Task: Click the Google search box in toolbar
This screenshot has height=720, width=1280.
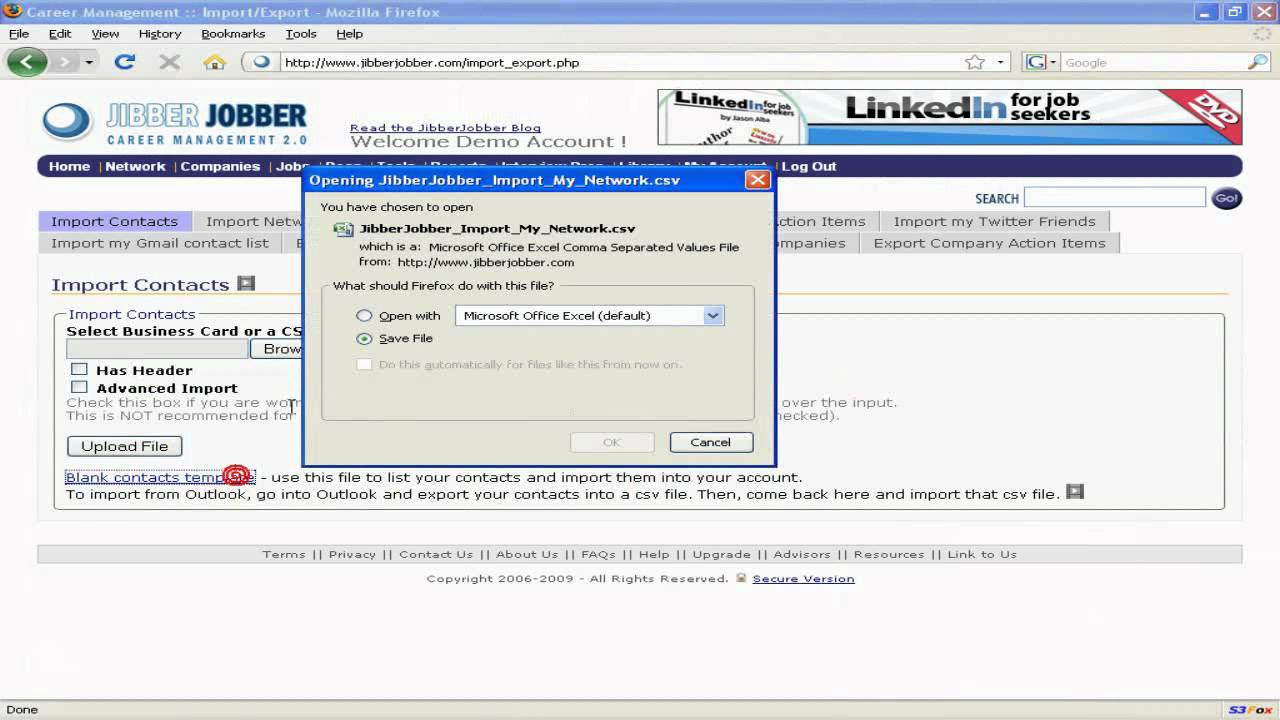Action: click(1153, 62)
